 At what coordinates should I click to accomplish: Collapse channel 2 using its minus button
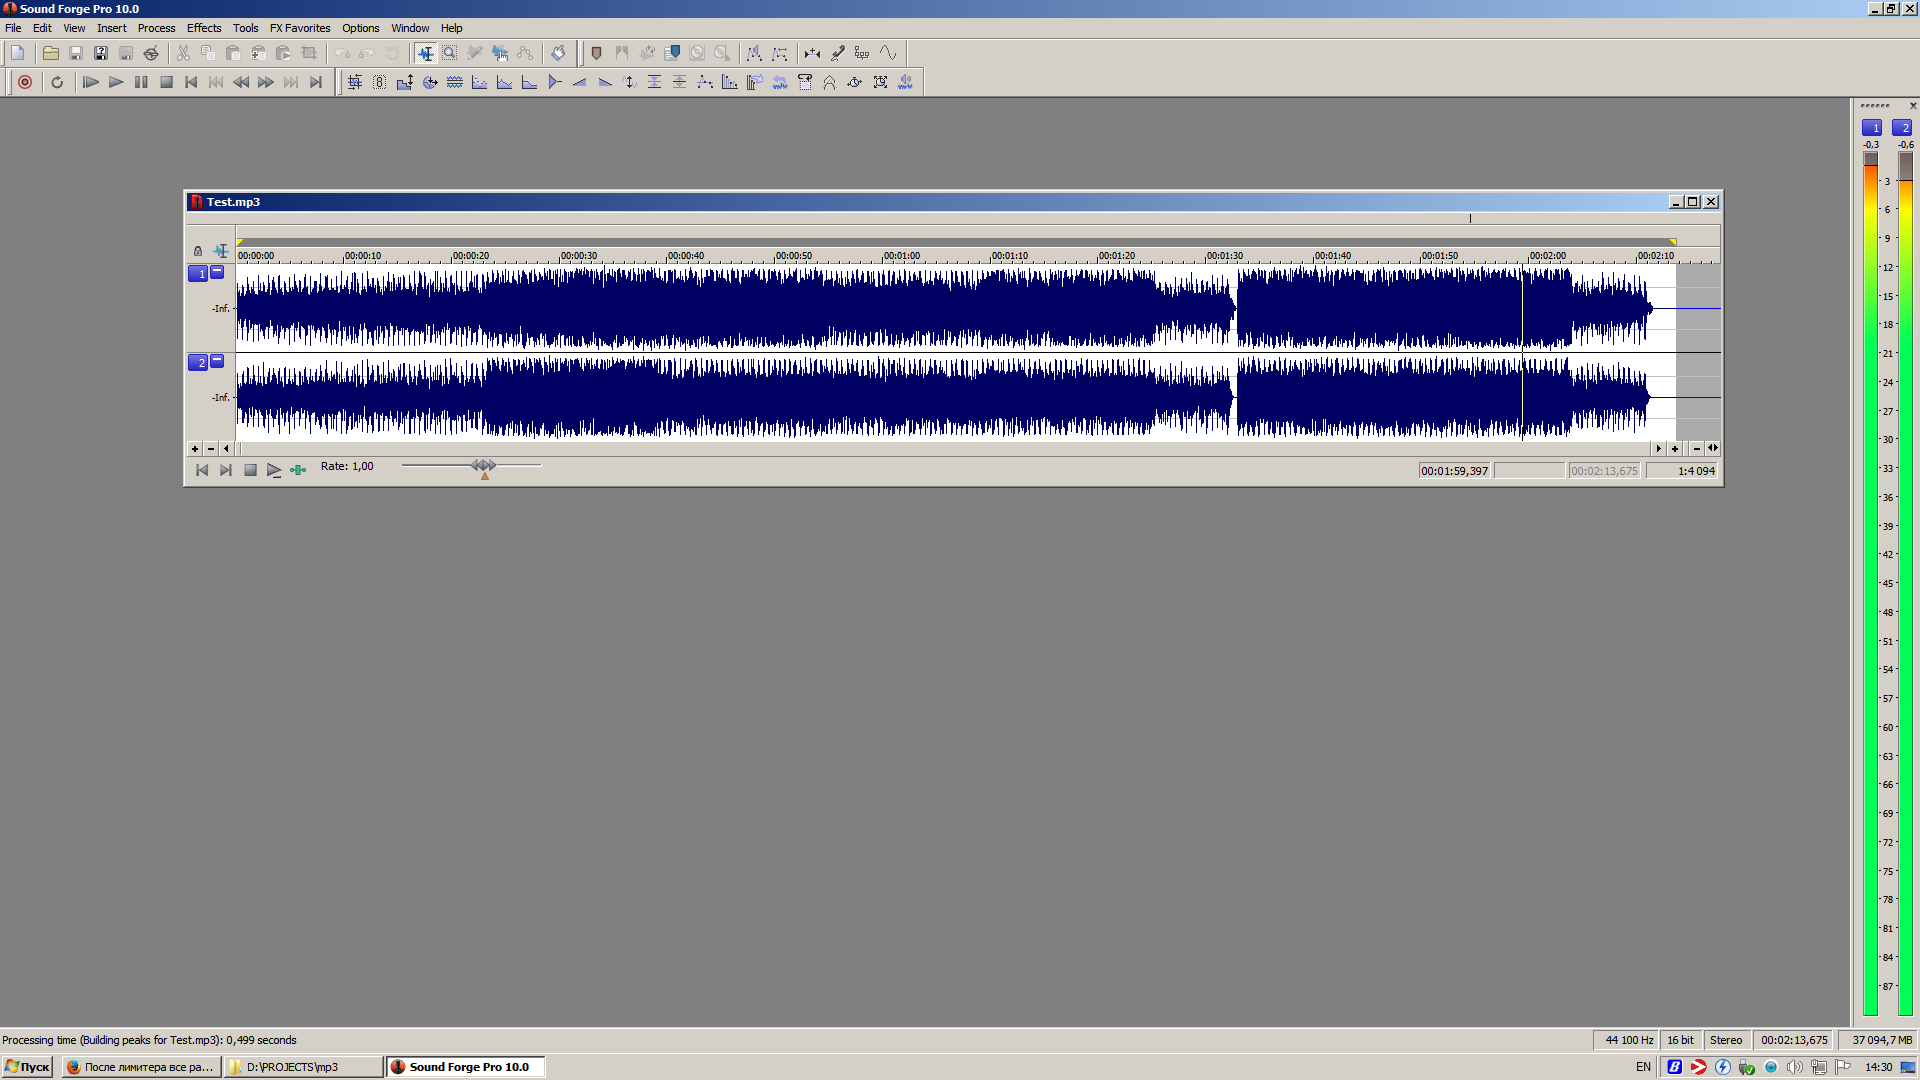[217, 361]
